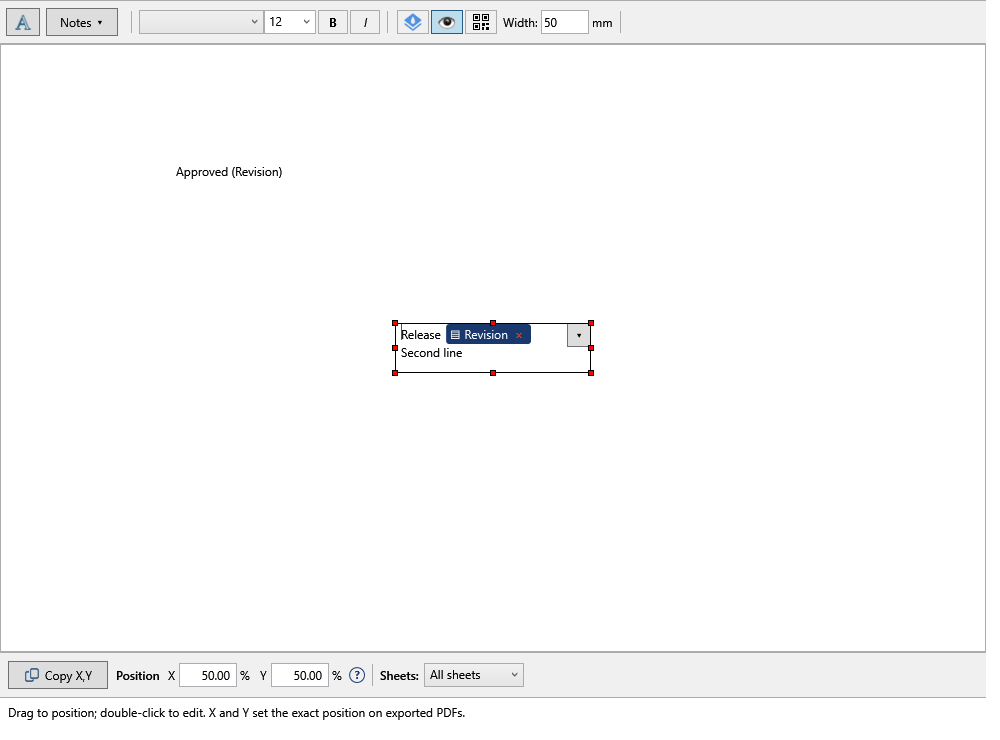Click the text tool 'A' icon
This screenshot has height=740, width=1000.
click(23, 22)
